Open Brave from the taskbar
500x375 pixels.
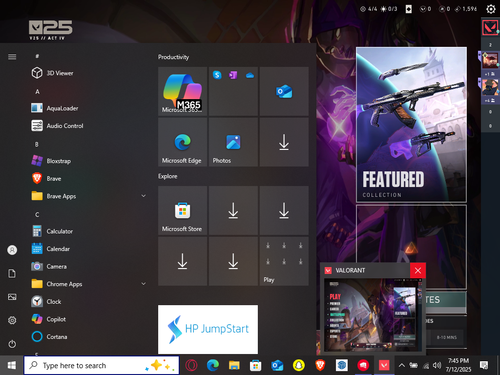point(320,365)
